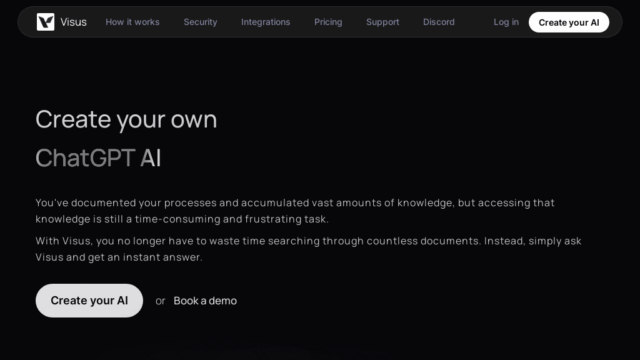Open the Visus brand name link
640x360 pixels.
[x=73, y=22]
